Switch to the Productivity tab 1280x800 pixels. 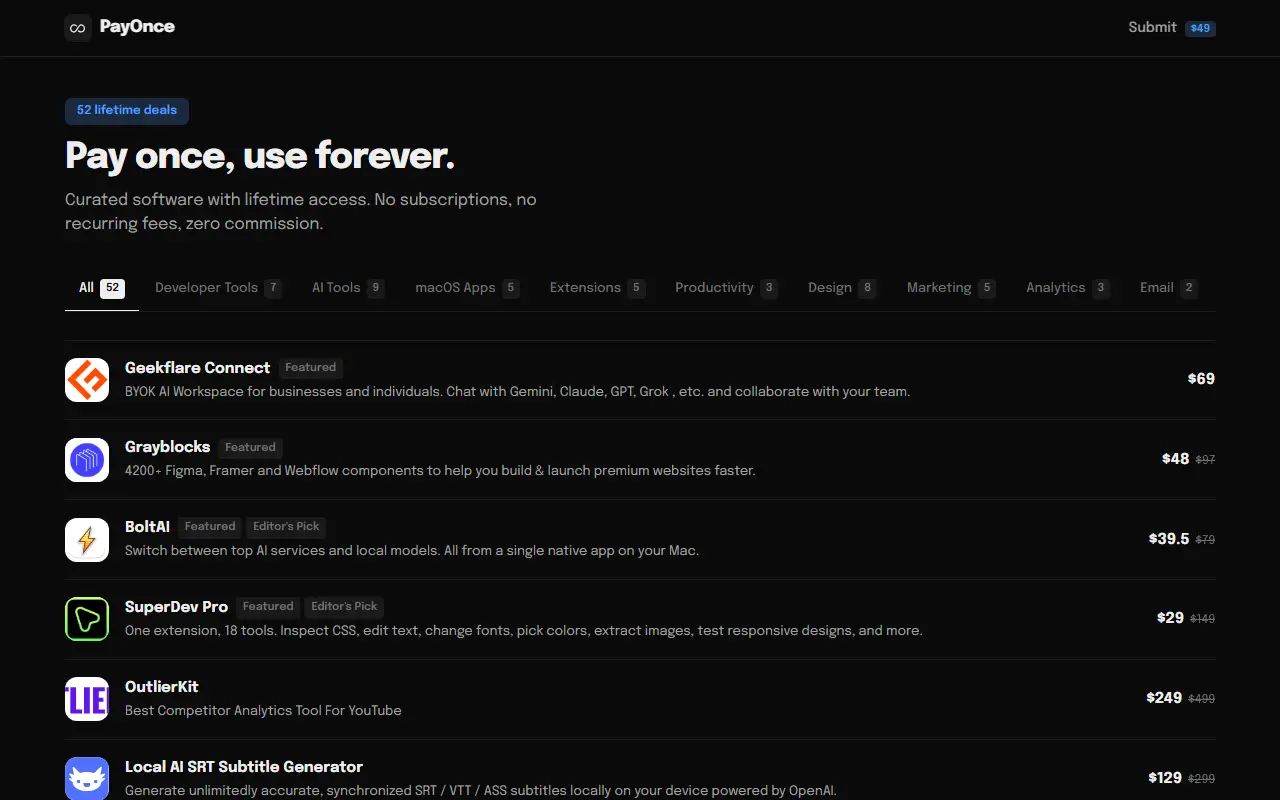(x=726, y=288)
